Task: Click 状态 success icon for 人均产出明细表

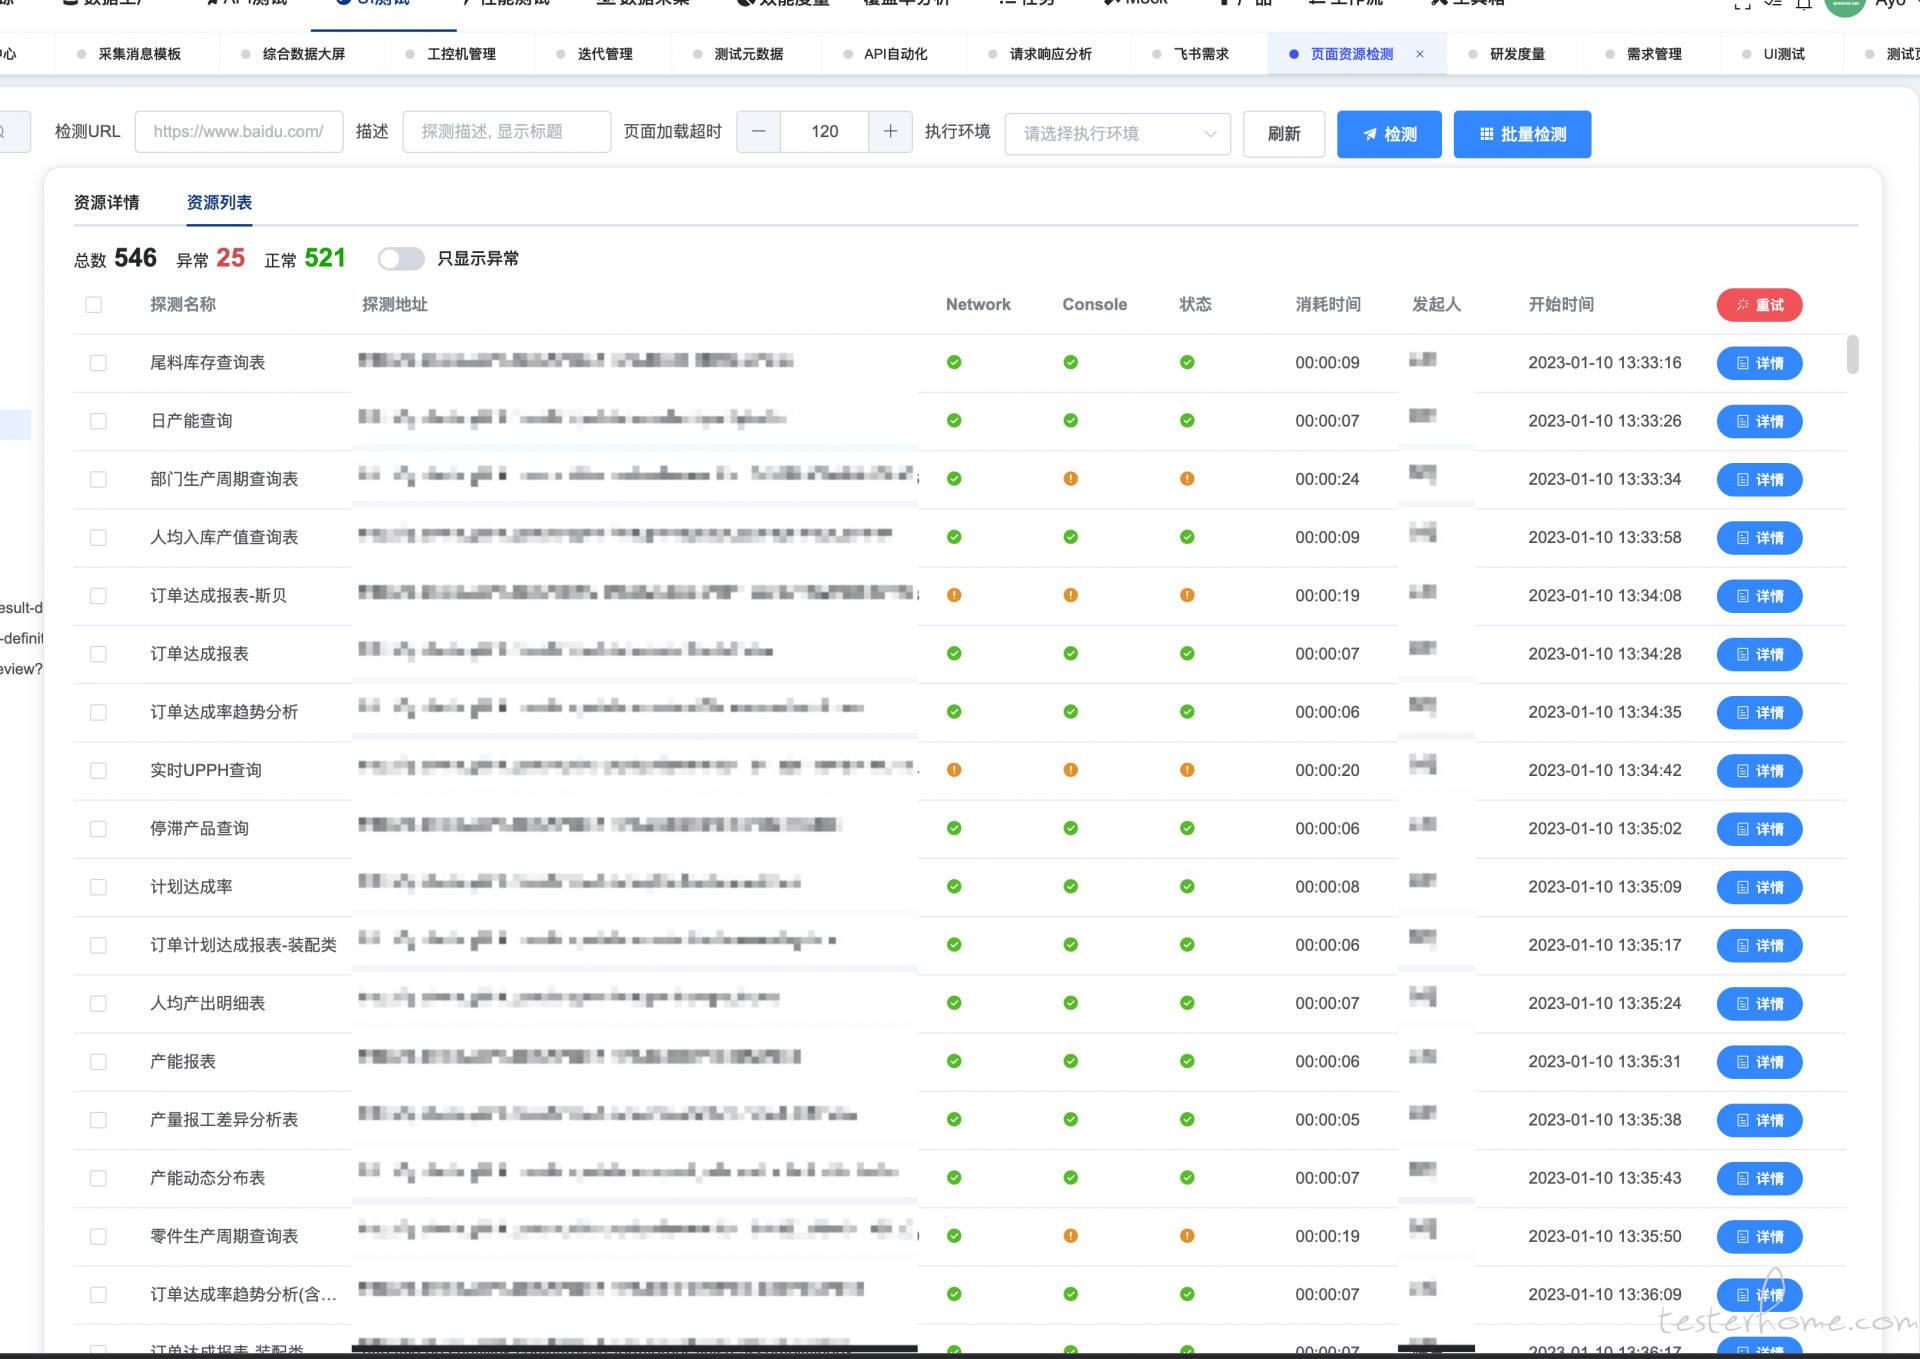Action: (1187, 1003)
